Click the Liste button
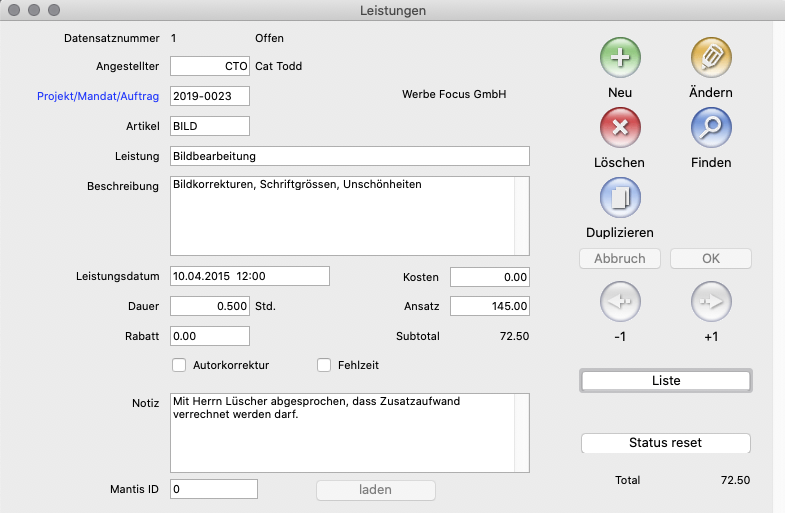Viewport: 785px width, 513px height. tap(666, 381)
